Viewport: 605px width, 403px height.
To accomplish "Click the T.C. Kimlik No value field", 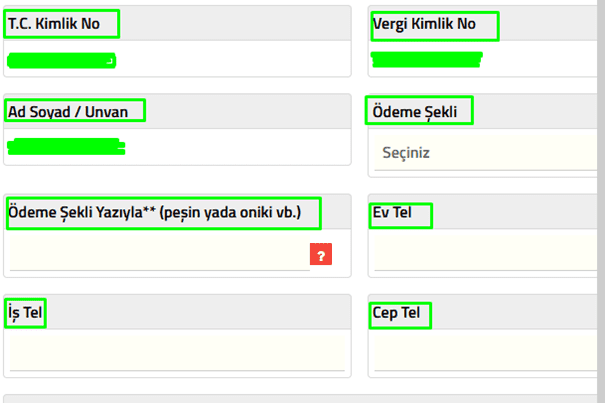I will pyautogui.click(x=61, y=61).
